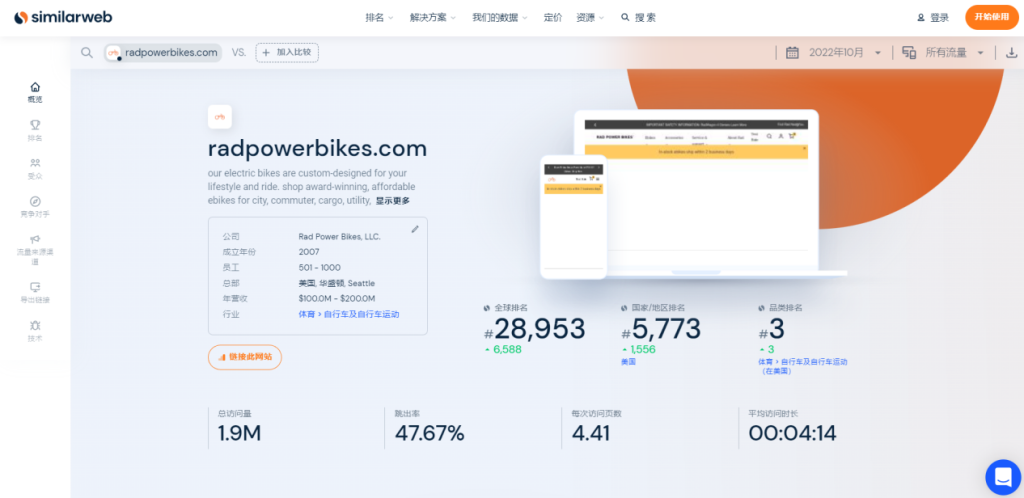
Task: Expand the 我们的数据 top menu
Action: tap(500, 18)
